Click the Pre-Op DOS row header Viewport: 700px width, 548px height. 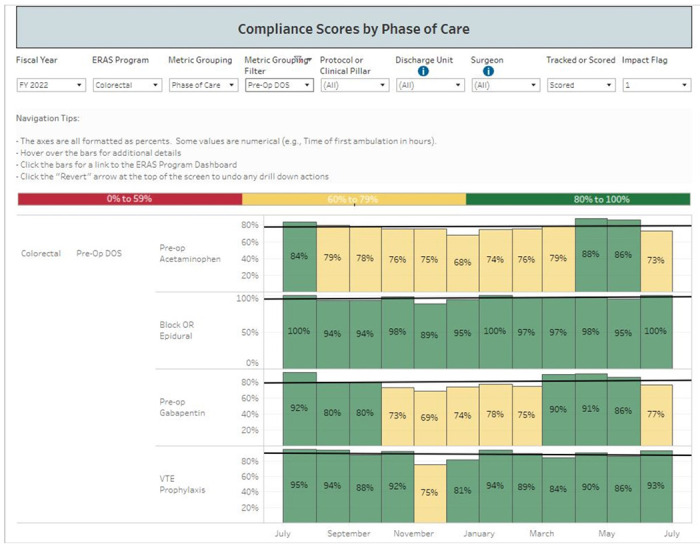pyautogui.click(x=98, y=254)
